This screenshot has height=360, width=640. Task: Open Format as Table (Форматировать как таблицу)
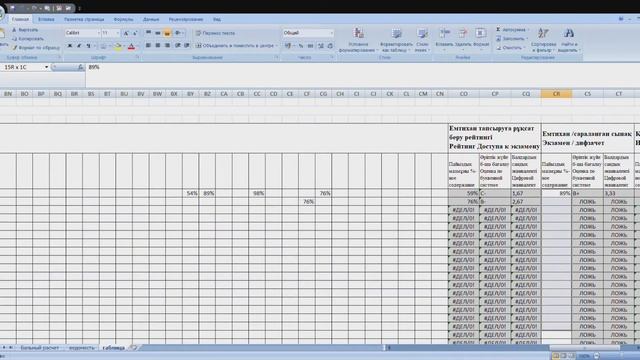[396, 40]
